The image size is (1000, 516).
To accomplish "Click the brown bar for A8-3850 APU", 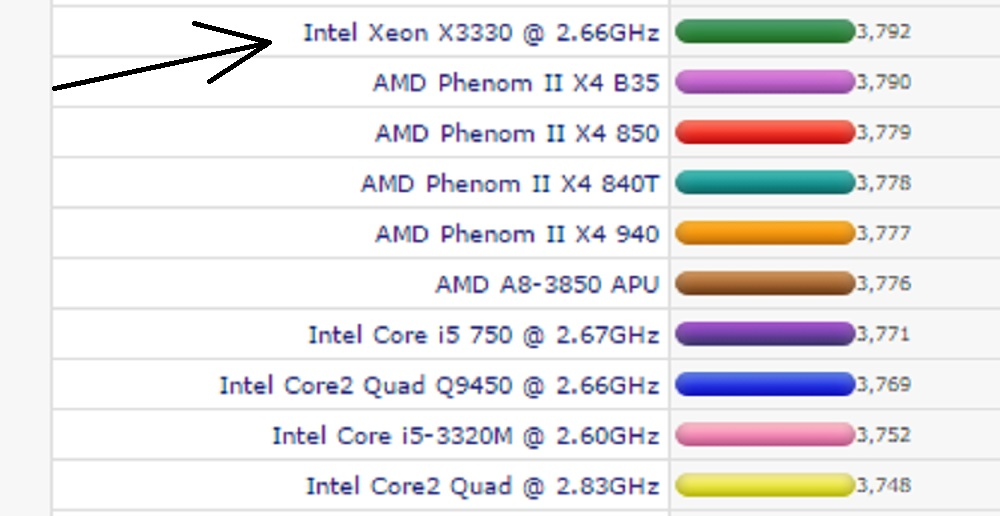I will coord(765,284).
